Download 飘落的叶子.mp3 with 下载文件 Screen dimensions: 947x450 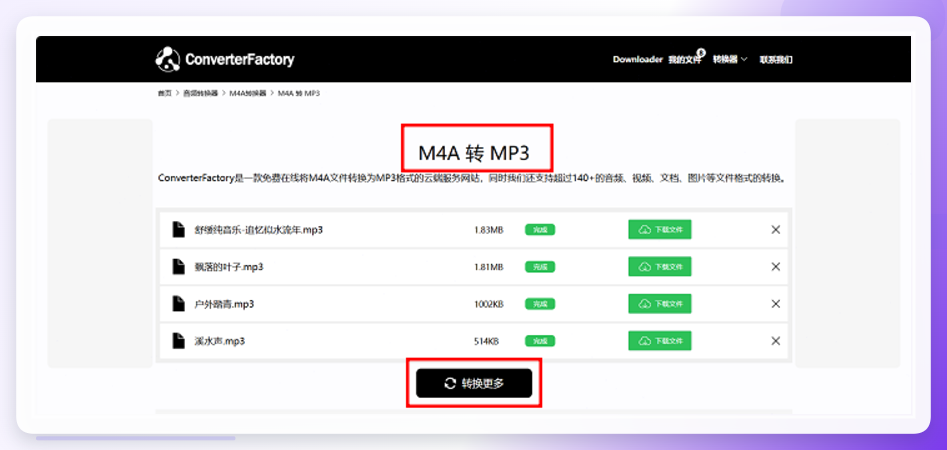click(660, 266)
